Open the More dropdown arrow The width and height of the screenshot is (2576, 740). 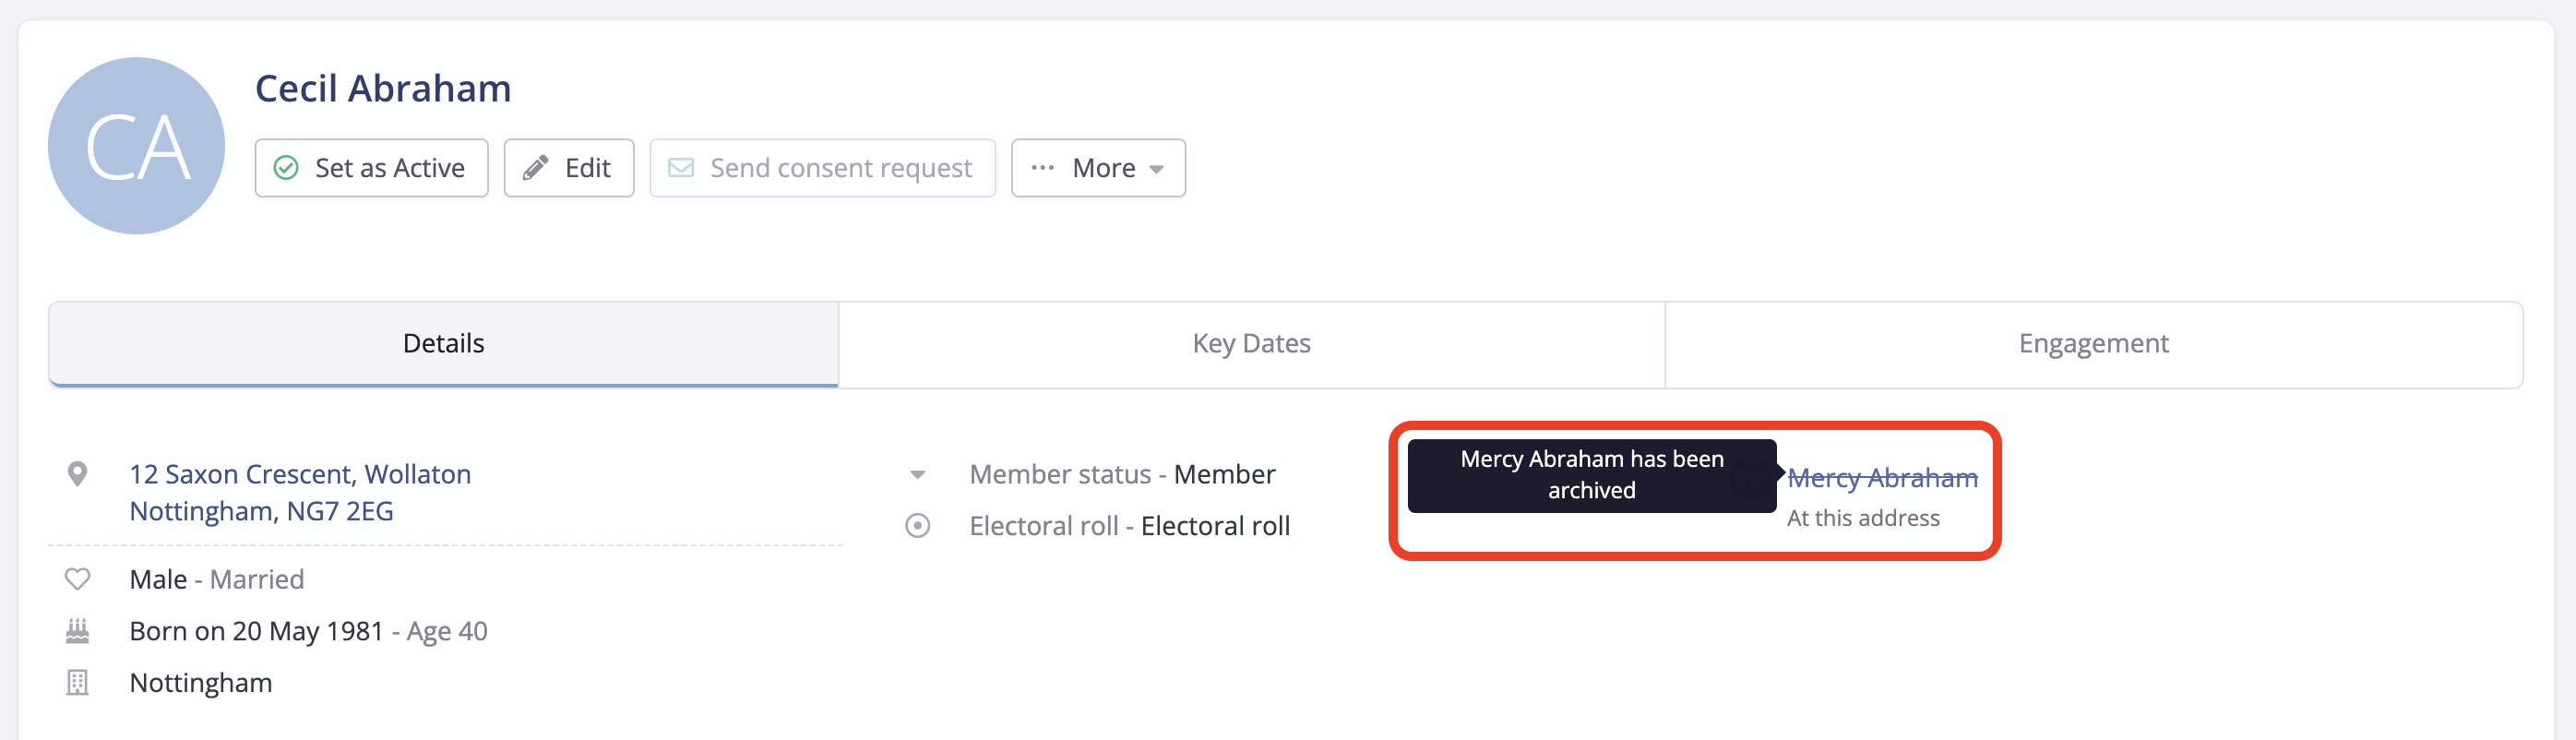pyautogui.click(x=1157, y=169)
